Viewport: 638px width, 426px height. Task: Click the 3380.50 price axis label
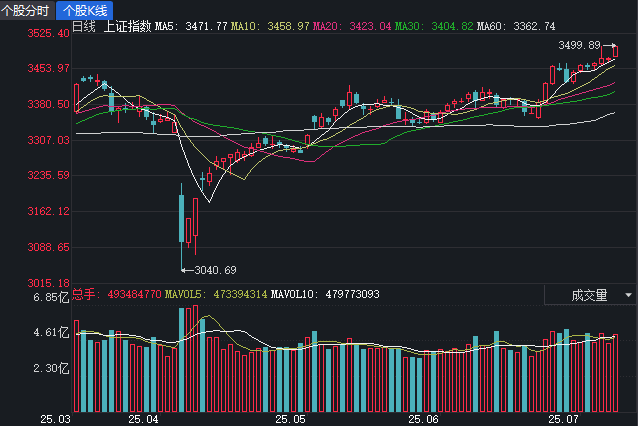48,105
